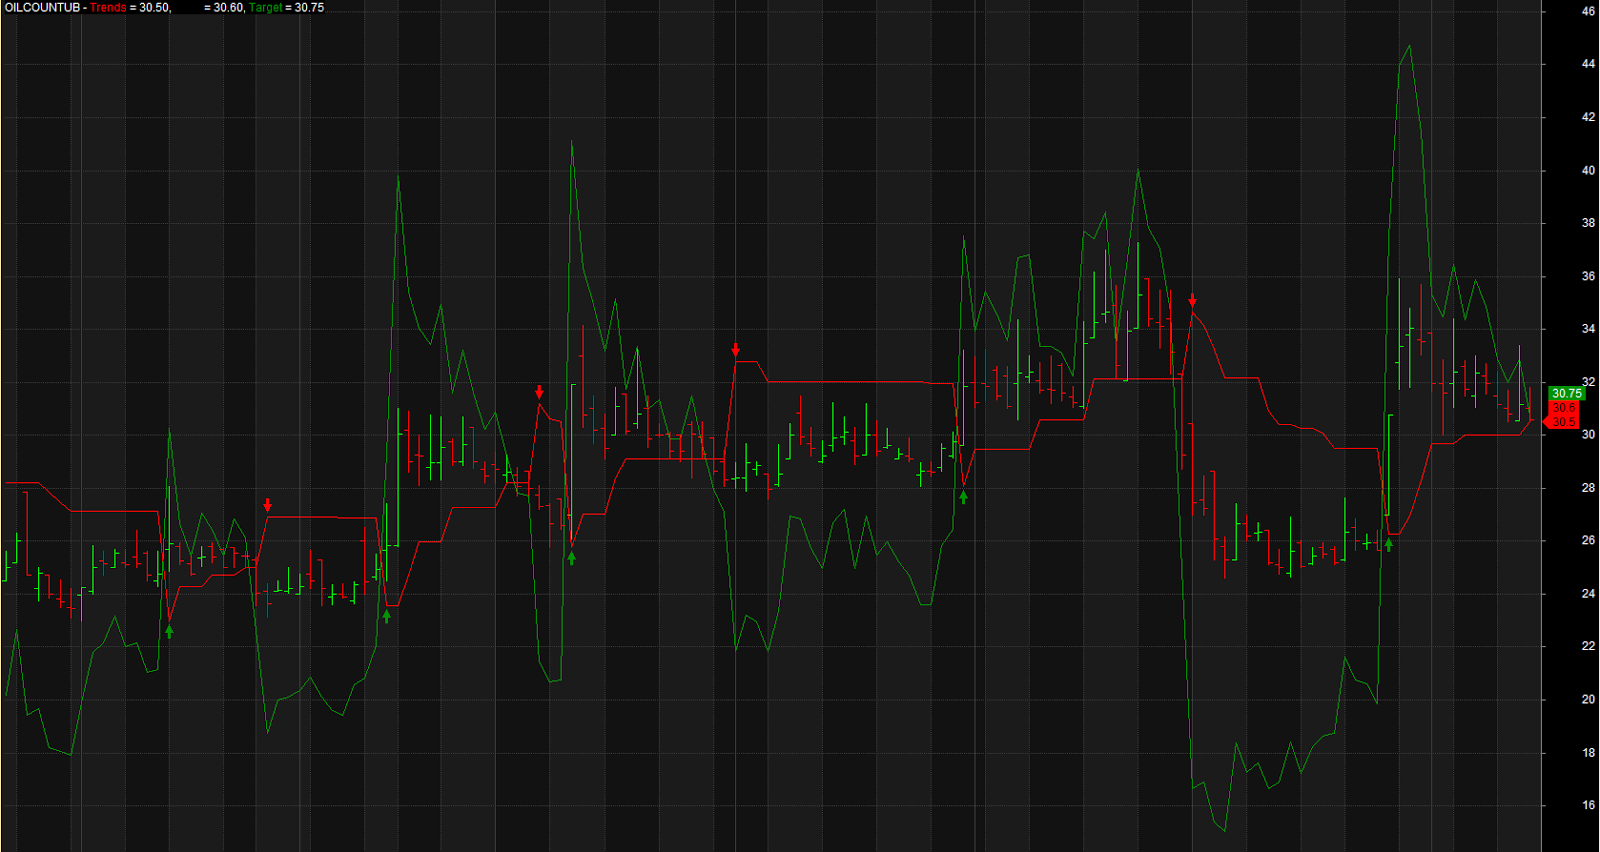Screen dimensions: 1600x852
Task: Select the green Target = 30.75 label
Action: point(287,7)
